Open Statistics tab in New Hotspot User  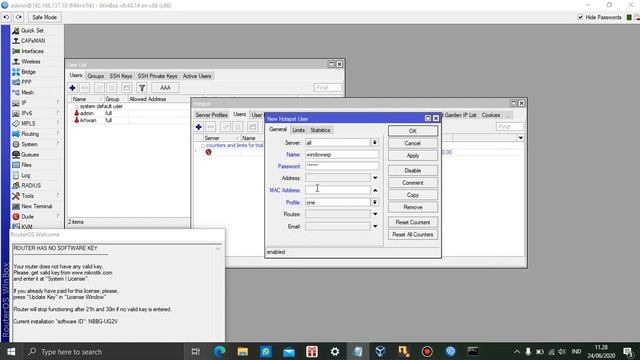point(320,130)
